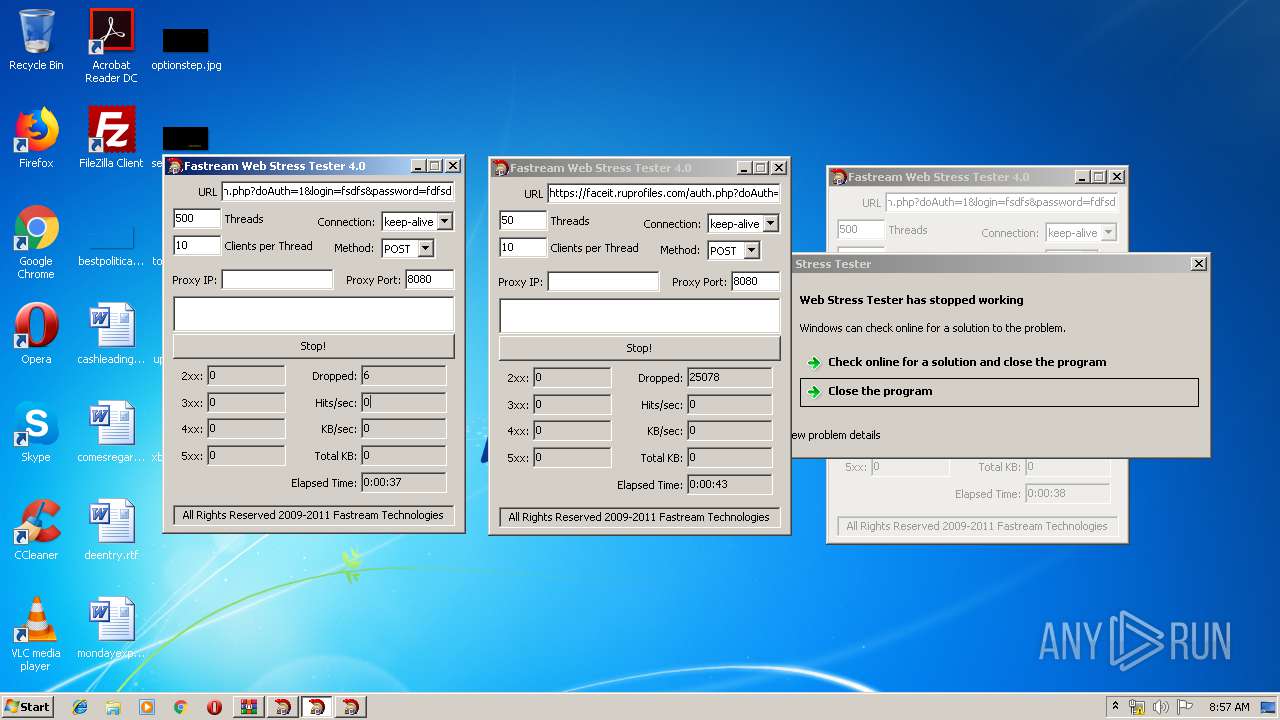Click the clock showing 8:57 AM
Viewport: 1280px width, 720px height.
1229,707
